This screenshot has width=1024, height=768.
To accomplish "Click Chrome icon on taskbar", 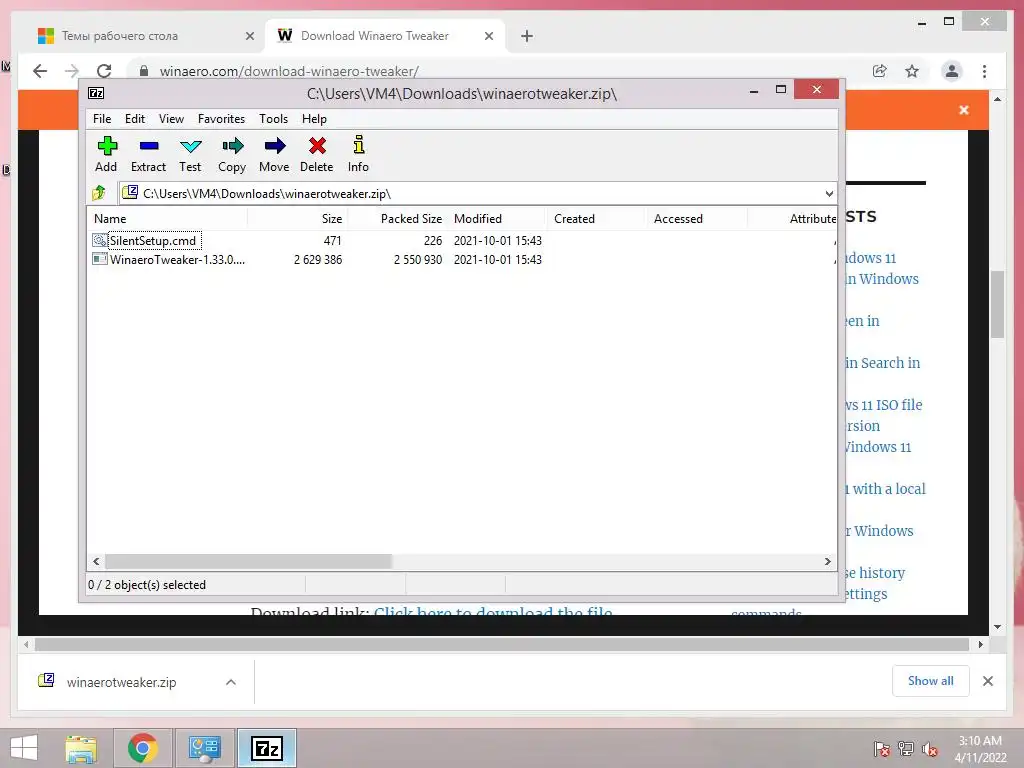I will 142,748.
